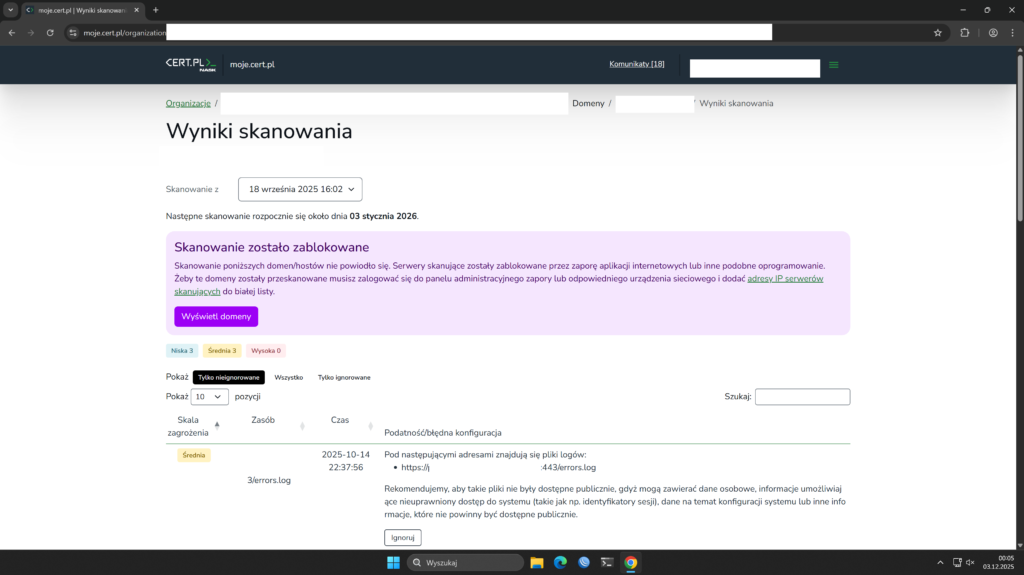
Task: Click 03 stycznia 2026 next scan date
Action: coord(383,216)
